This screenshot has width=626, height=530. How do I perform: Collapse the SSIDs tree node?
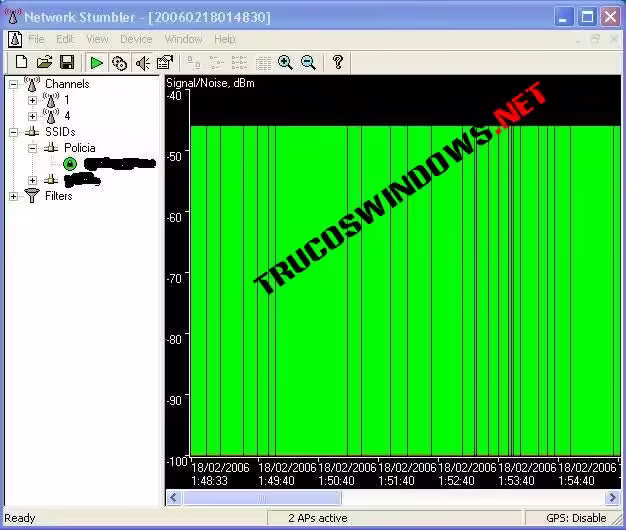point(14,132)
